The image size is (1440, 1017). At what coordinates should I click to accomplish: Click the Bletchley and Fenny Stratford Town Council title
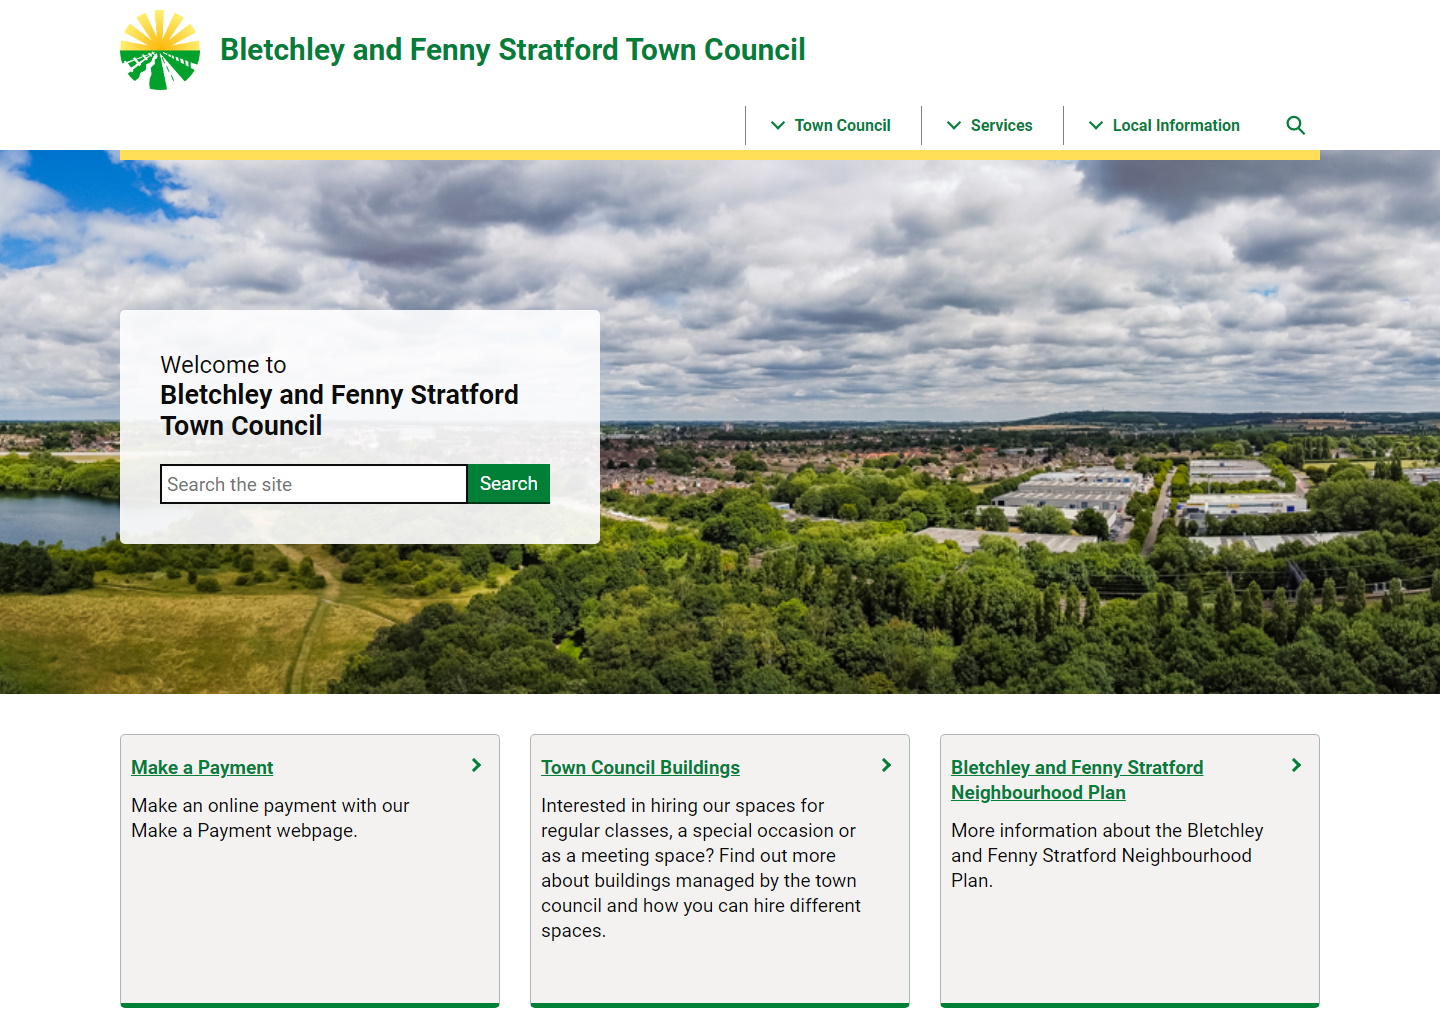(513, 50)
